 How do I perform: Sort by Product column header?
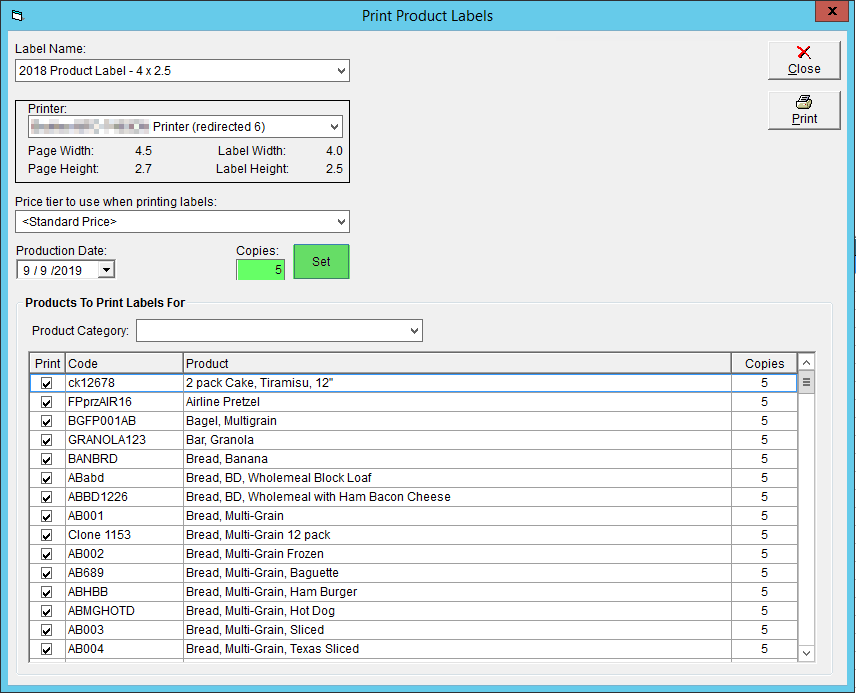pyautogui.click(x=457, y=363)
